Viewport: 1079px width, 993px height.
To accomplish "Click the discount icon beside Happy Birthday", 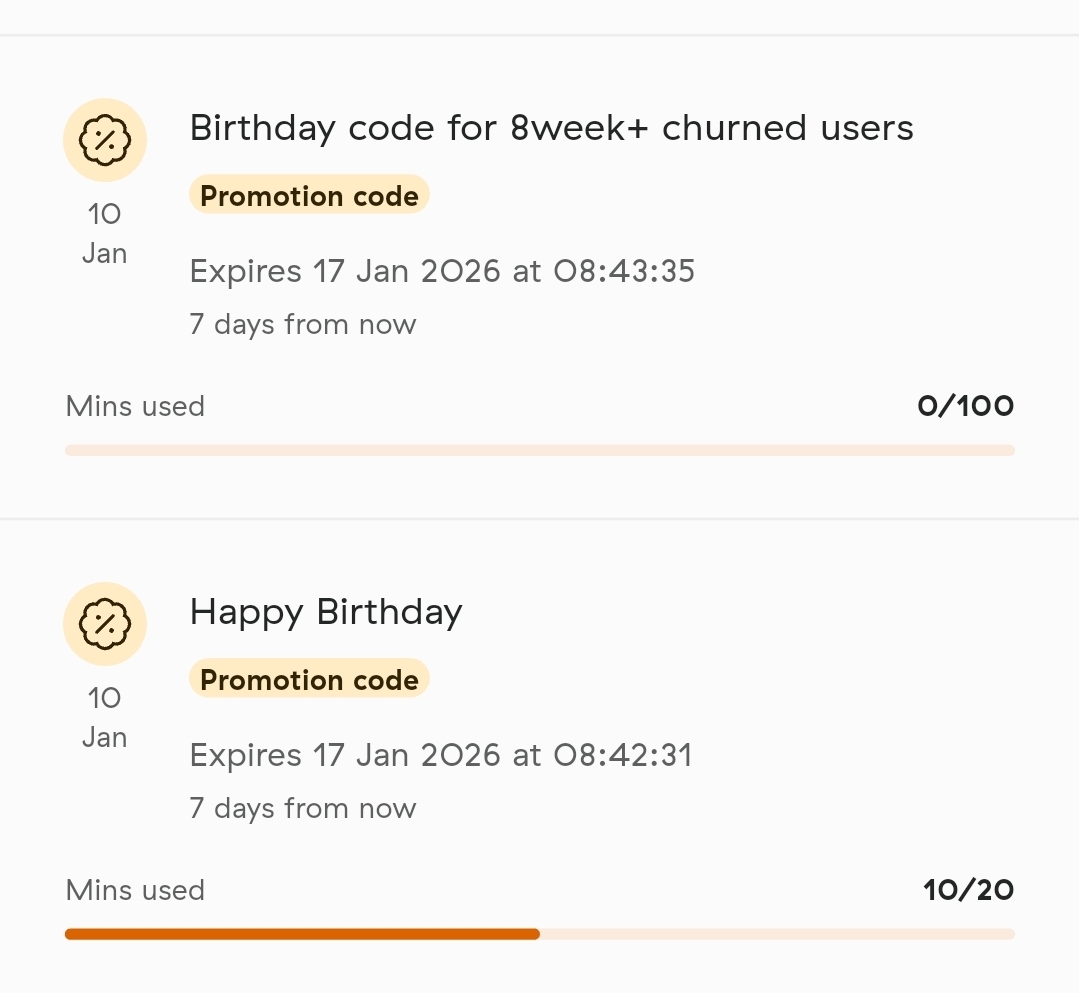I will point(105,624).
